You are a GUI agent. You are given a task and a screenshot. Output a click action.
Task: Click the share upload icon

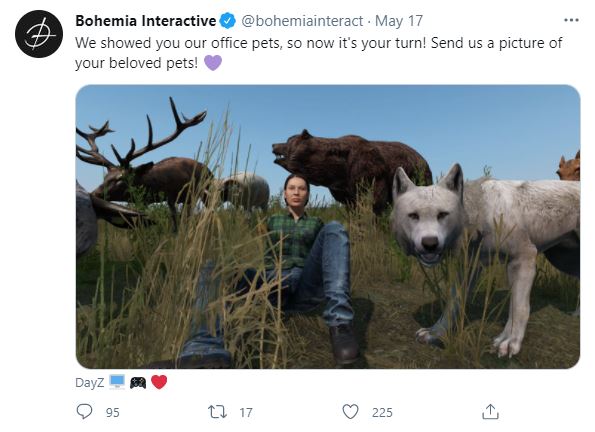490,412
